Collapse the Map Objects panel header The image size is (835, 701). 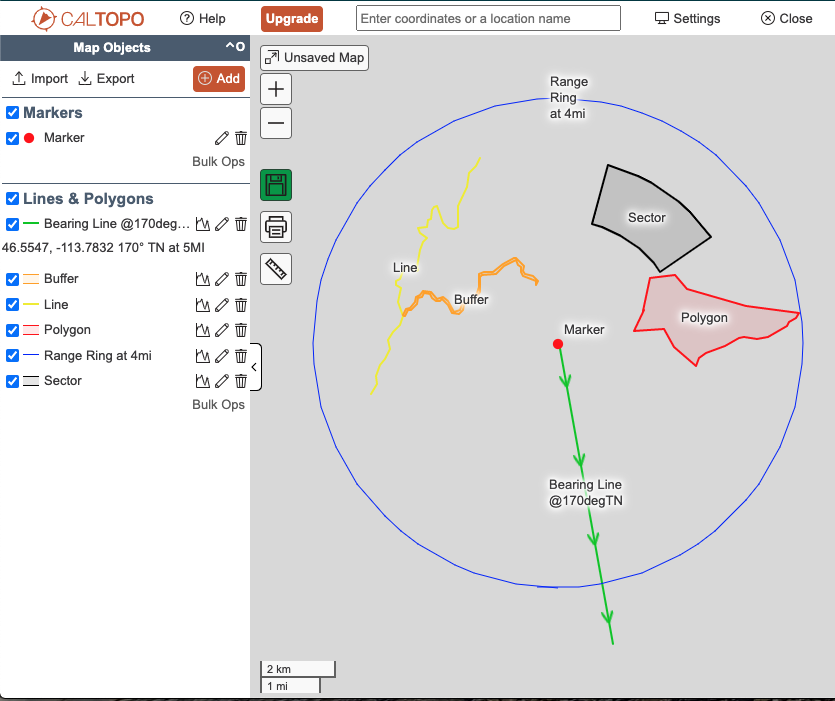[x=234, y=47]
